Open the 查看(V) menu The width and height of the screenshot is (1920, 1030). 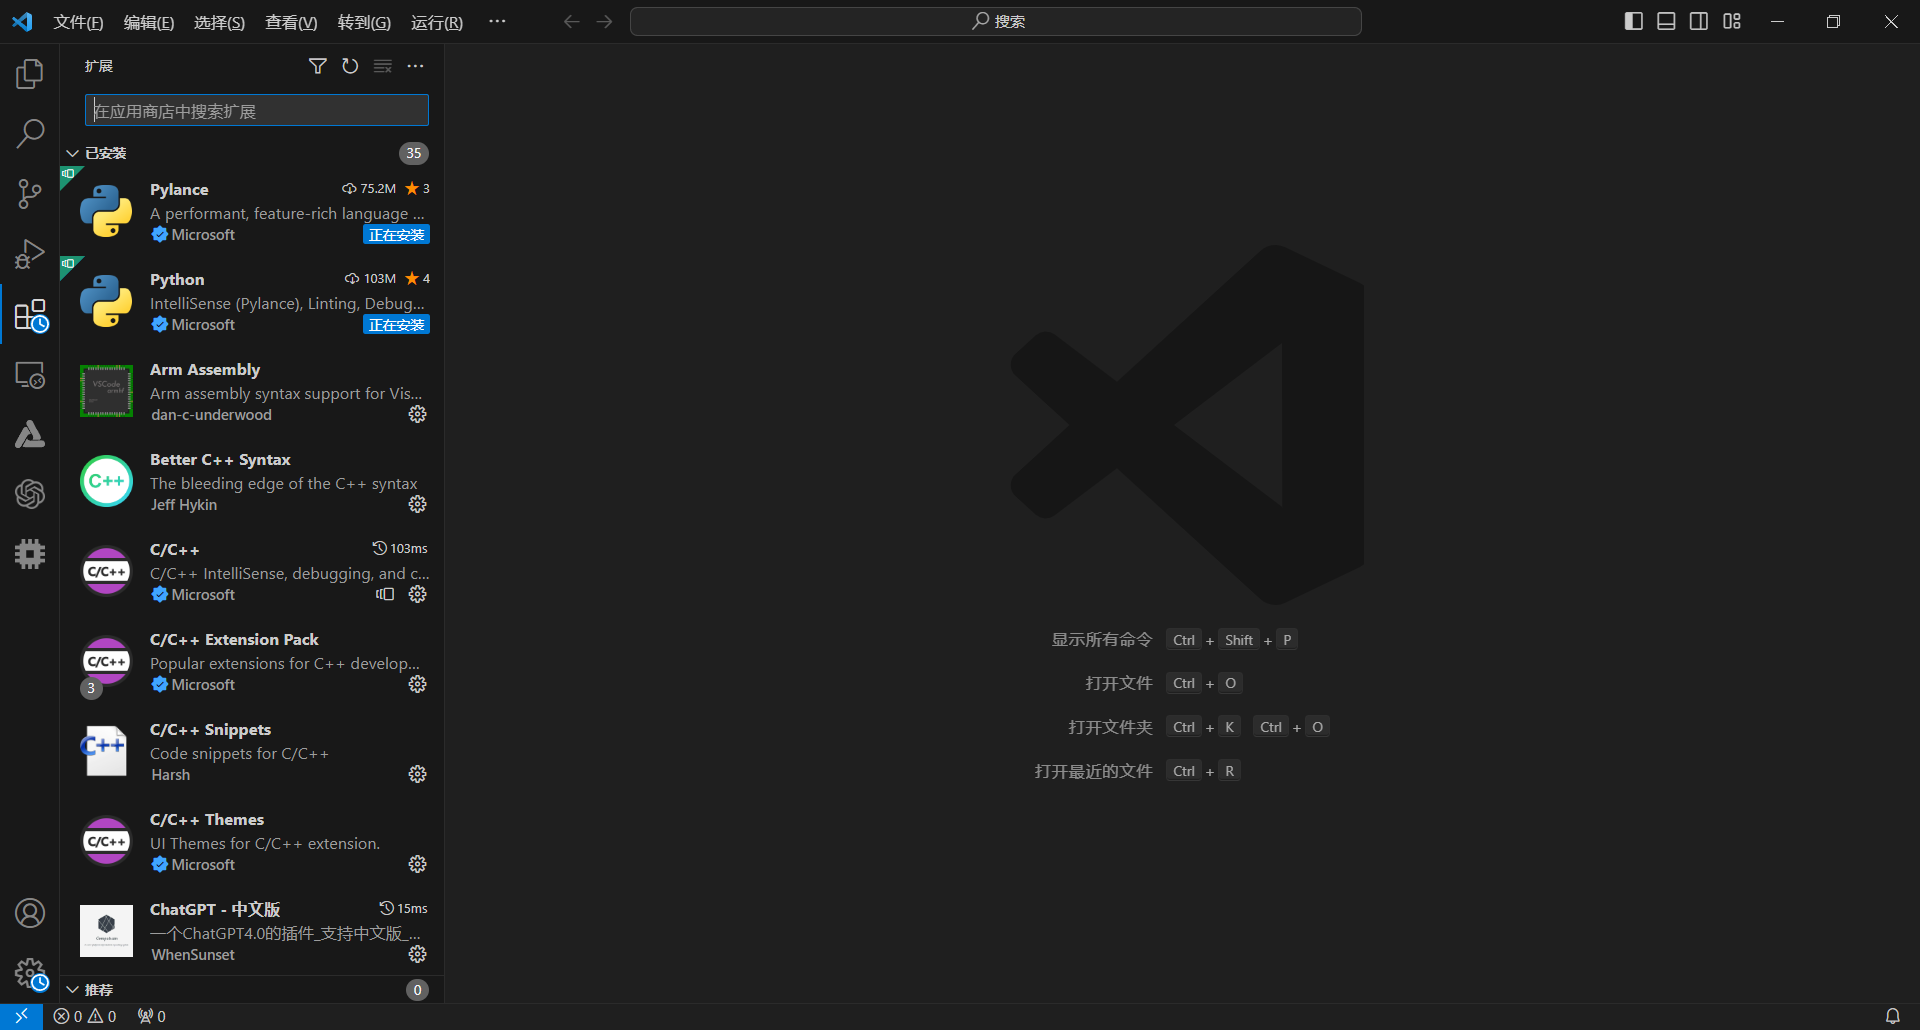[x=291, y=22]
